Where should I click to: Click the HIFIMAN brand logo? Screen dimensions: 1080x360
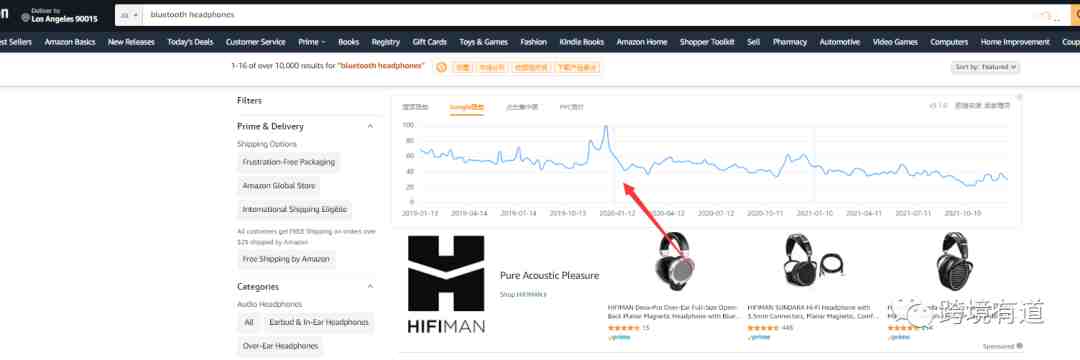point(446,284)
